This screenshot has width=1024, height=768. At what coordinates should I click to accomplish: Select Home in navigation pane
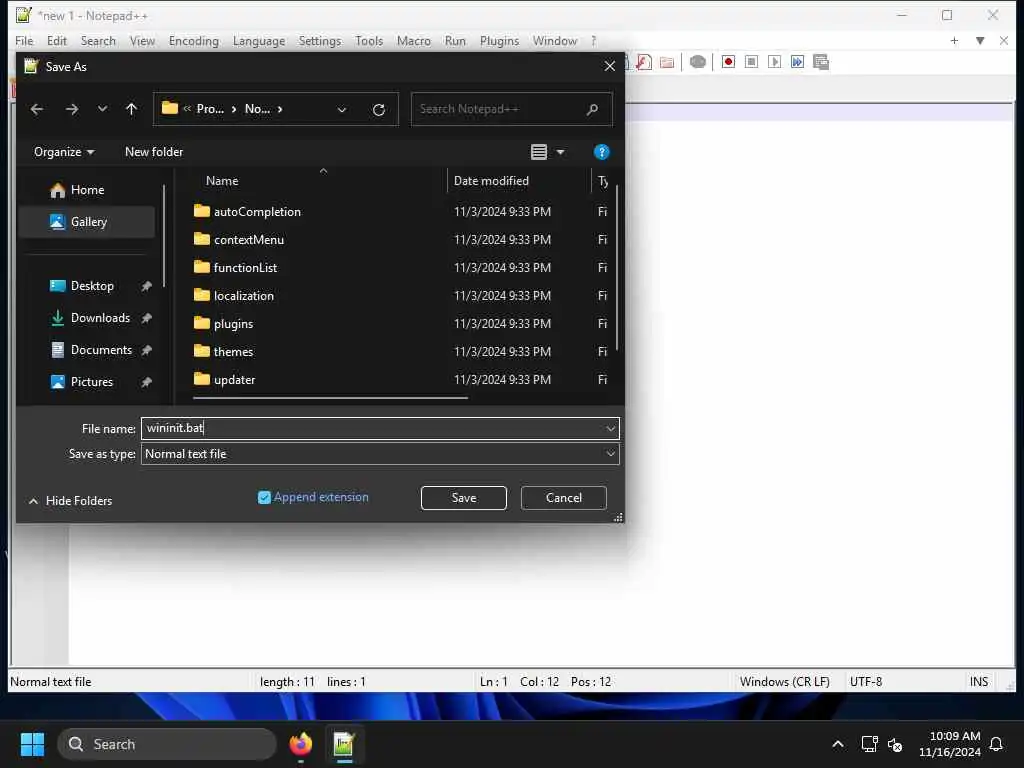(88, 190)
